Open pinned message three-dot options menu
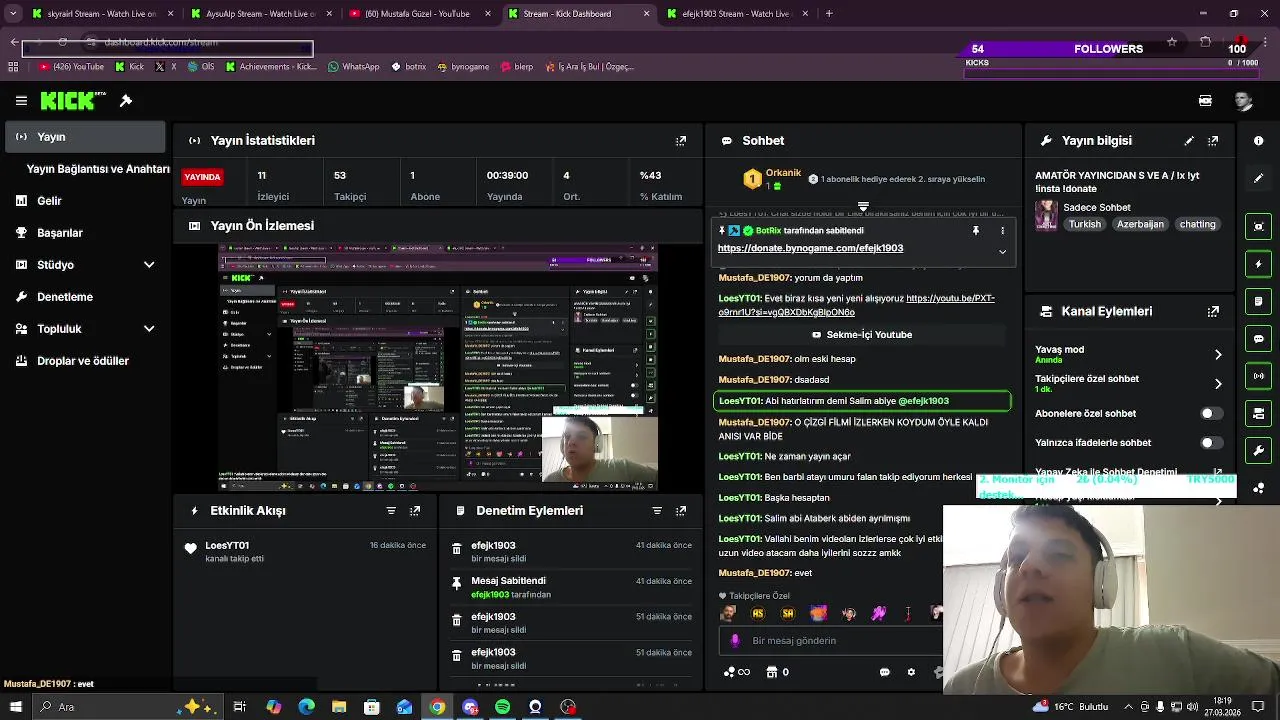The height and width of the screenshot is (720, 1280). click(1002, 231)
